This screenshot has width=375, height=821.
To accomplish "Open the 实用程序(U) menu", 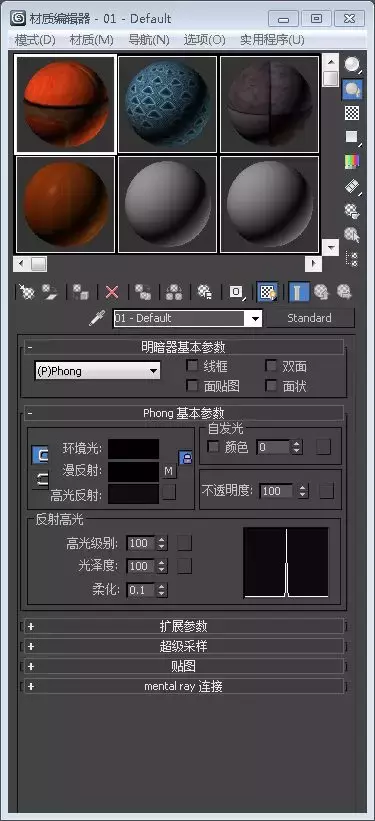I will 272,40.
